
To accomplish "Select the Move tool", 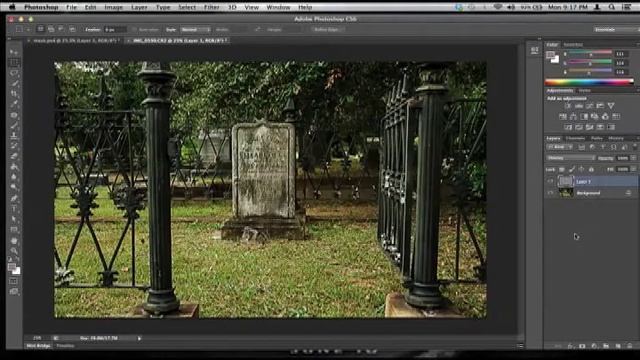I will click(x=14, y=52).
